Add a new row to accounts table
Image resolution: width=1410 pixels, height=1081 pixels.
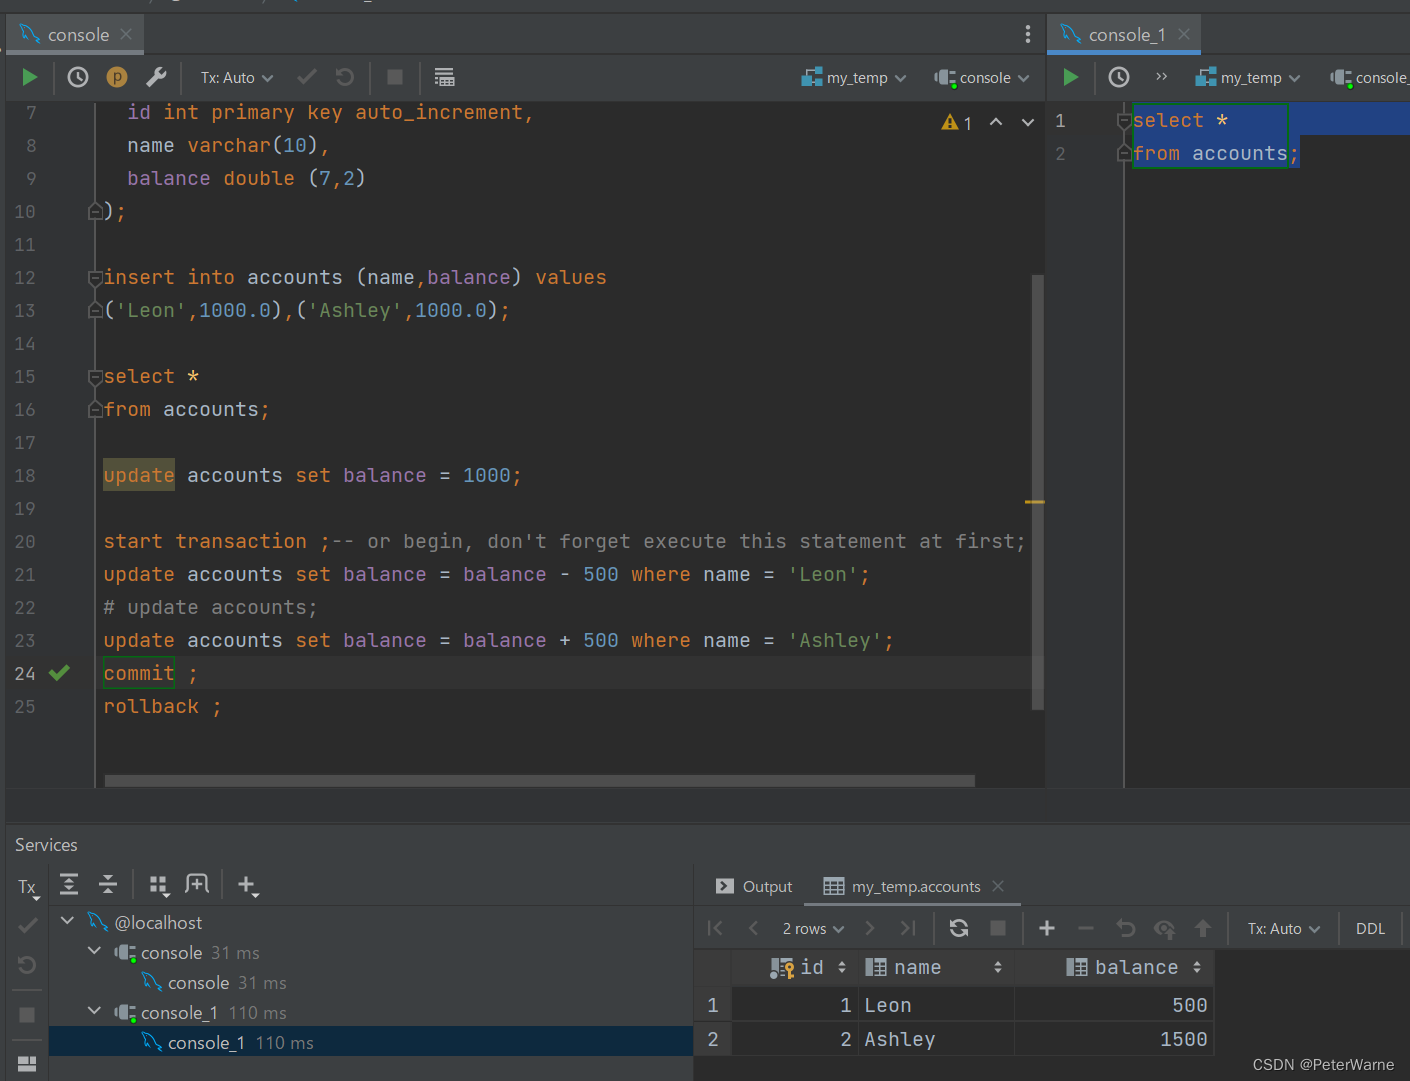(1047, 928)
